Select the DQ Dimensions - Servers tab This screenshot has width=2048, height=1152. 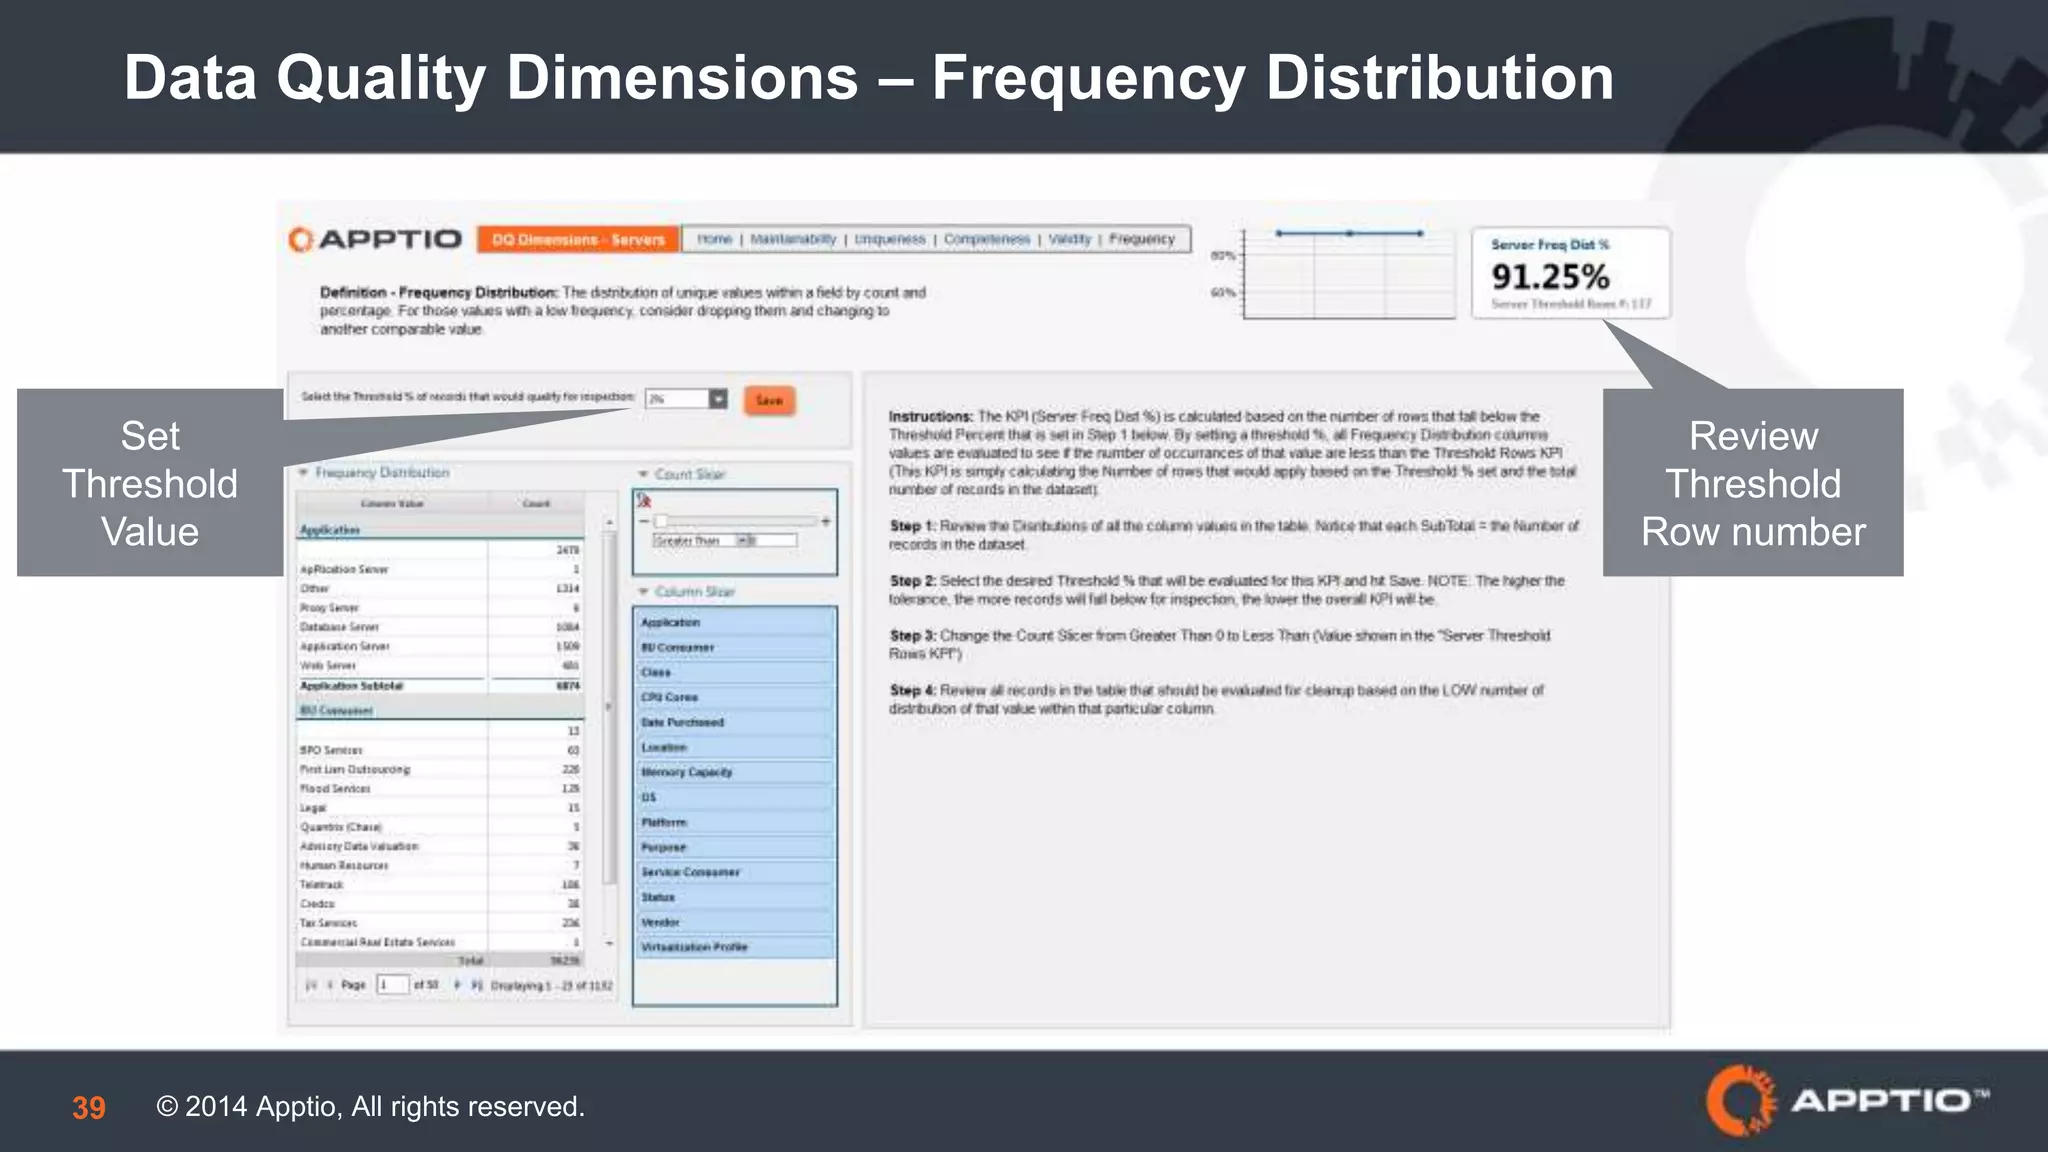[578, 240]
